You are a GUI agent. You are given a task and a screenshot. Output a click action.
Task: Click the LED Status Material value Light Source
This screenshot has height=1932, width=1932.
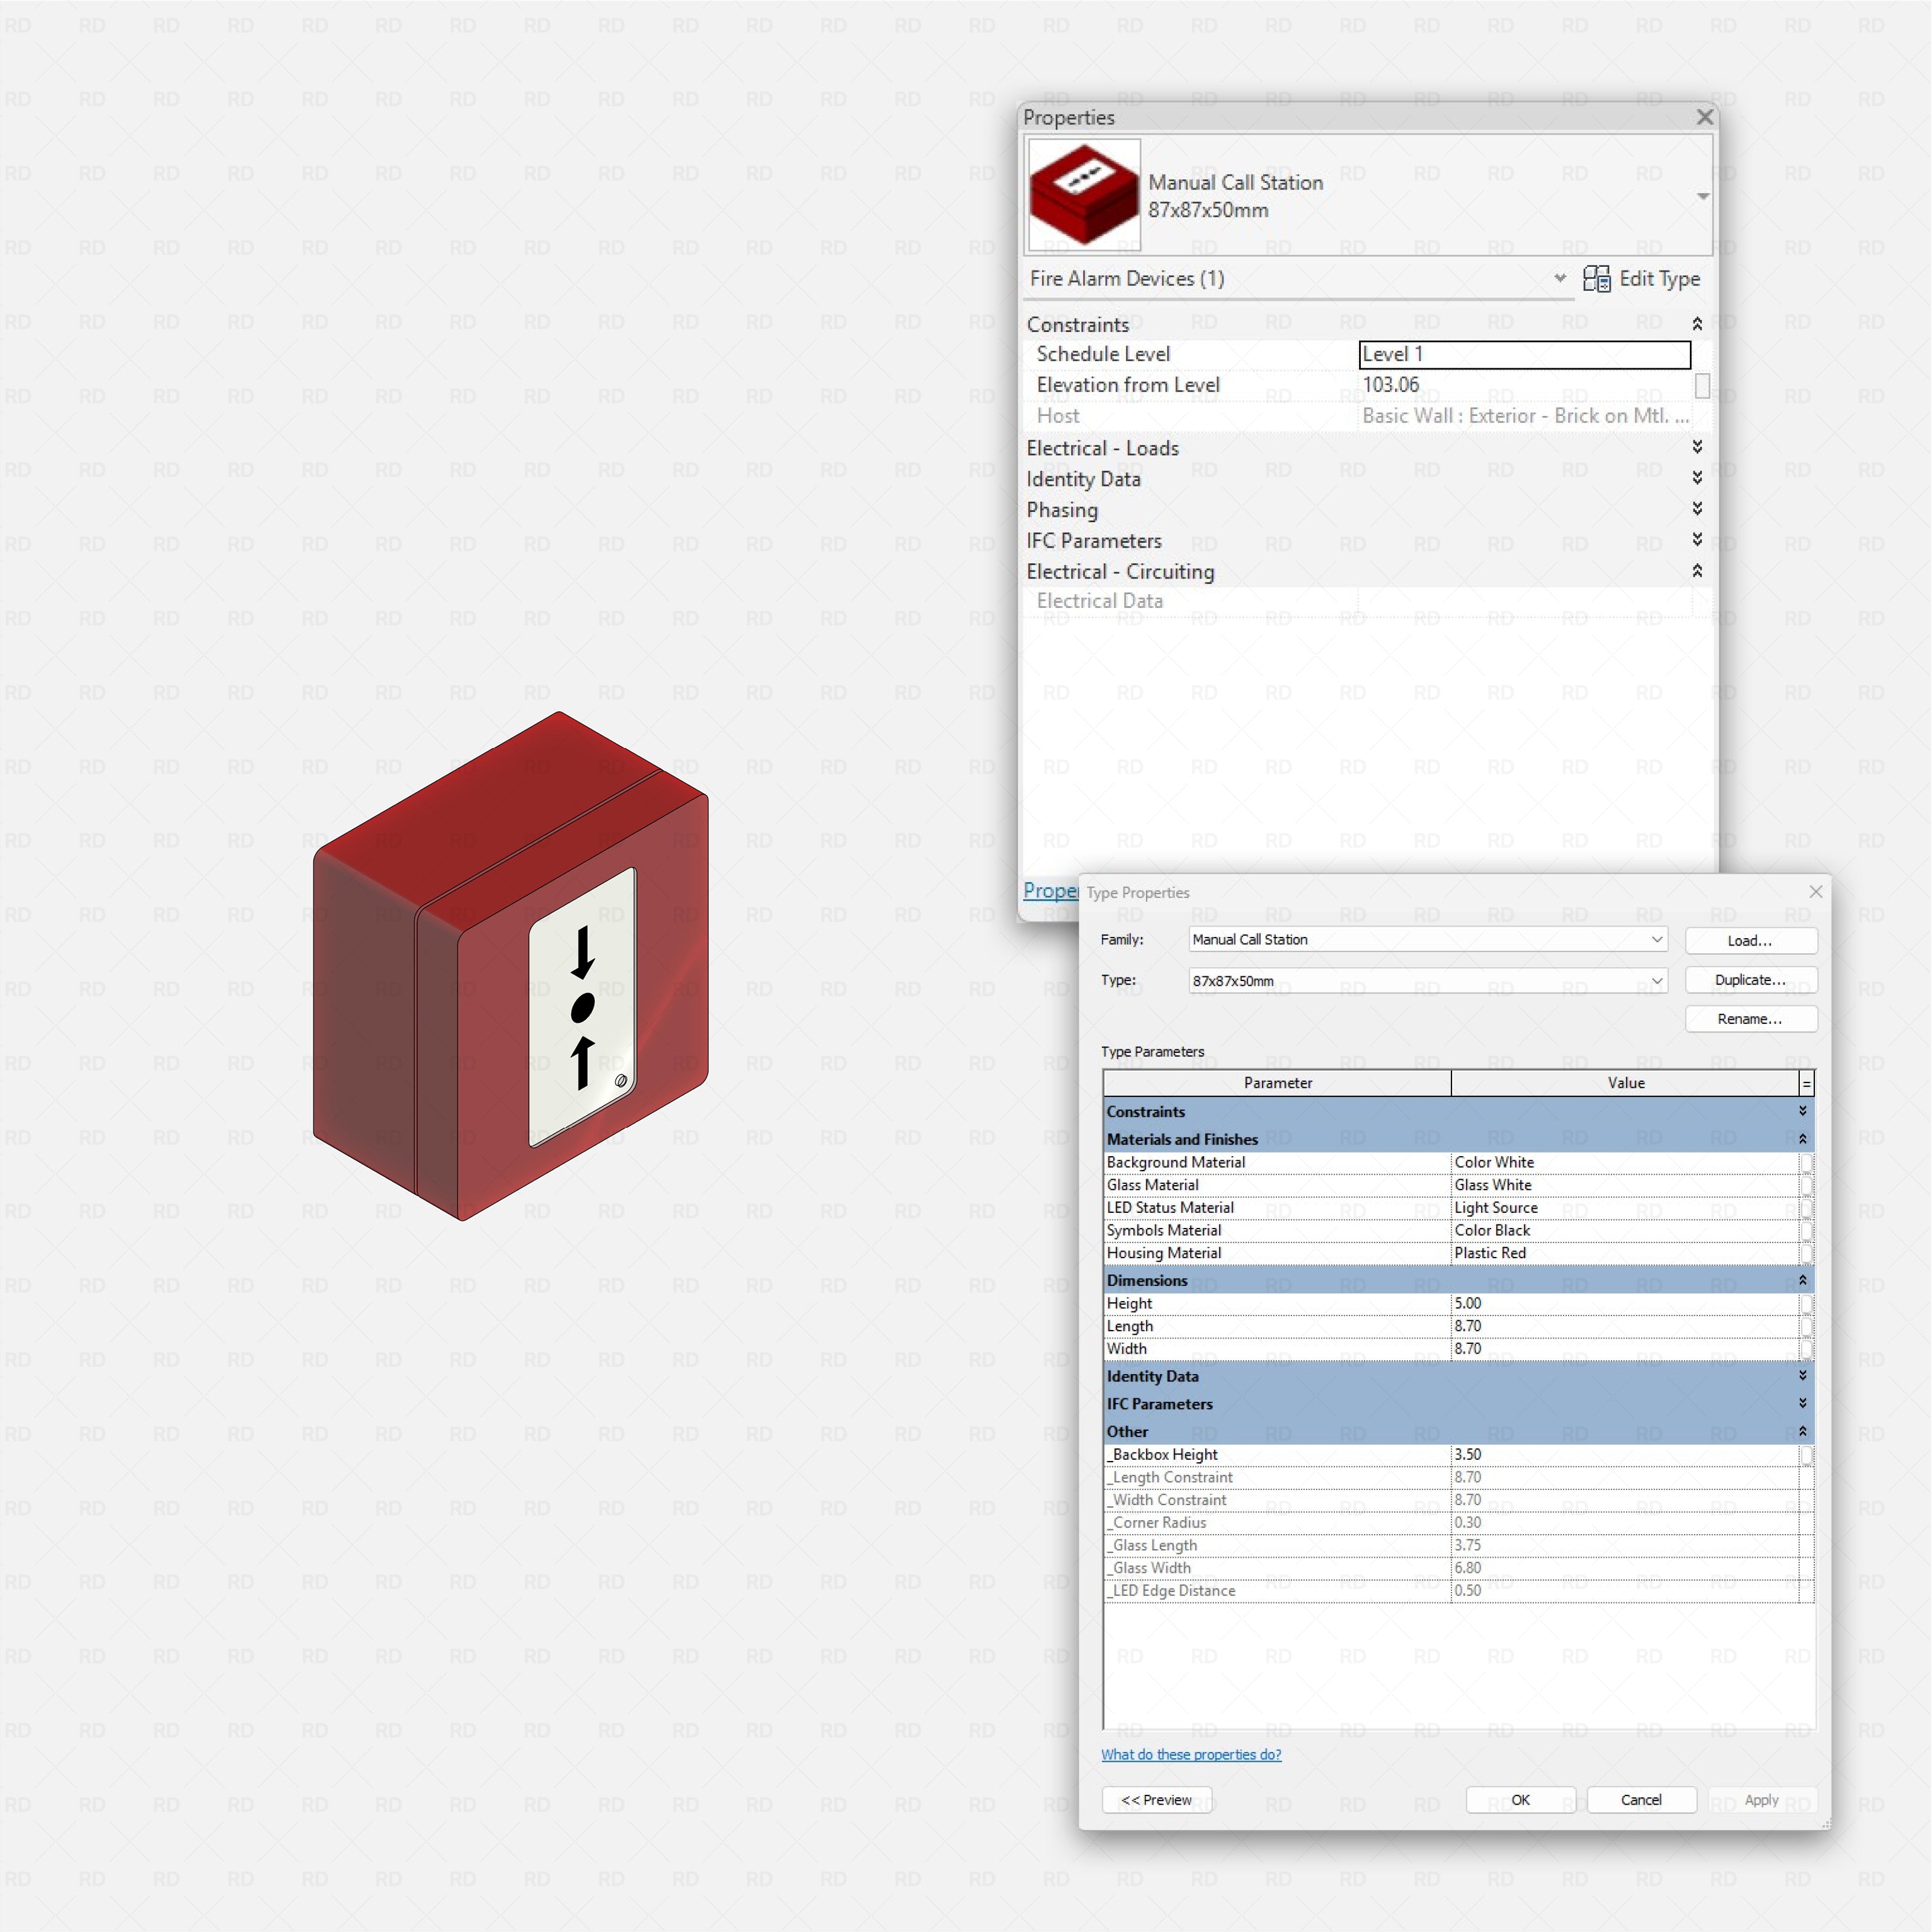(x=1625, y=1208)
